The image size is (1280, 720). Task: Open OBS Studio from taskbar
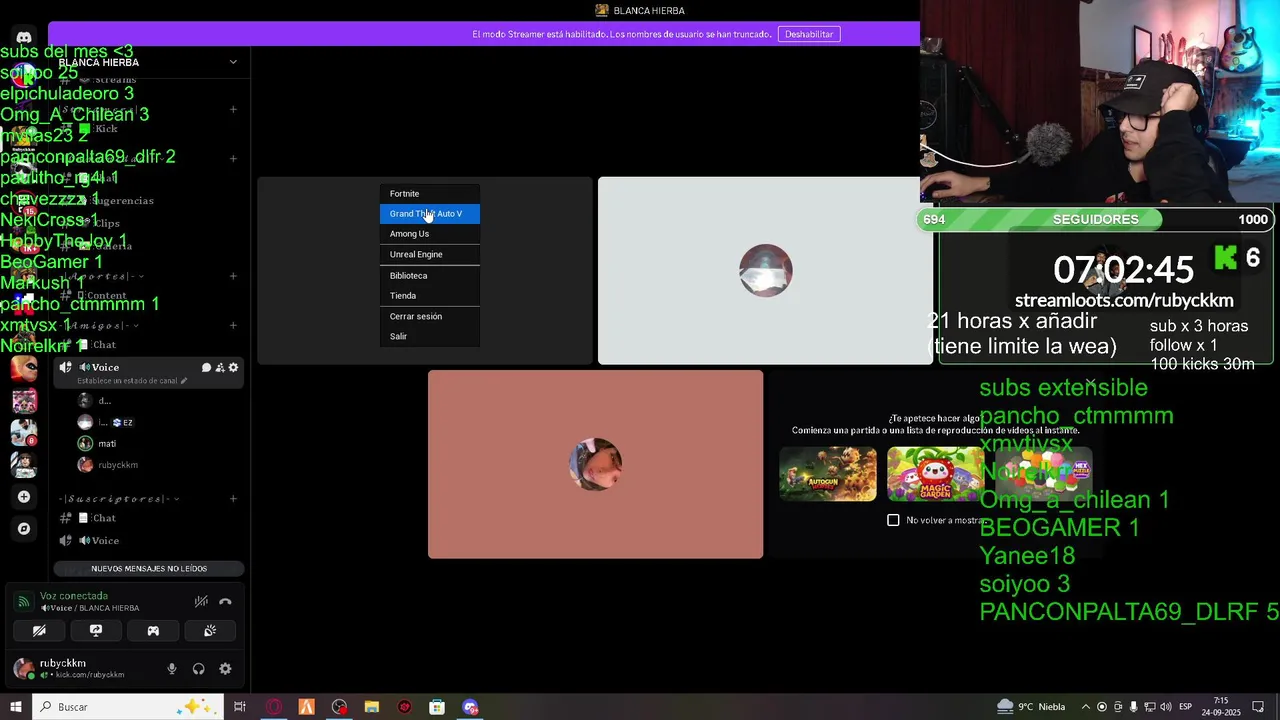[339, 707]
